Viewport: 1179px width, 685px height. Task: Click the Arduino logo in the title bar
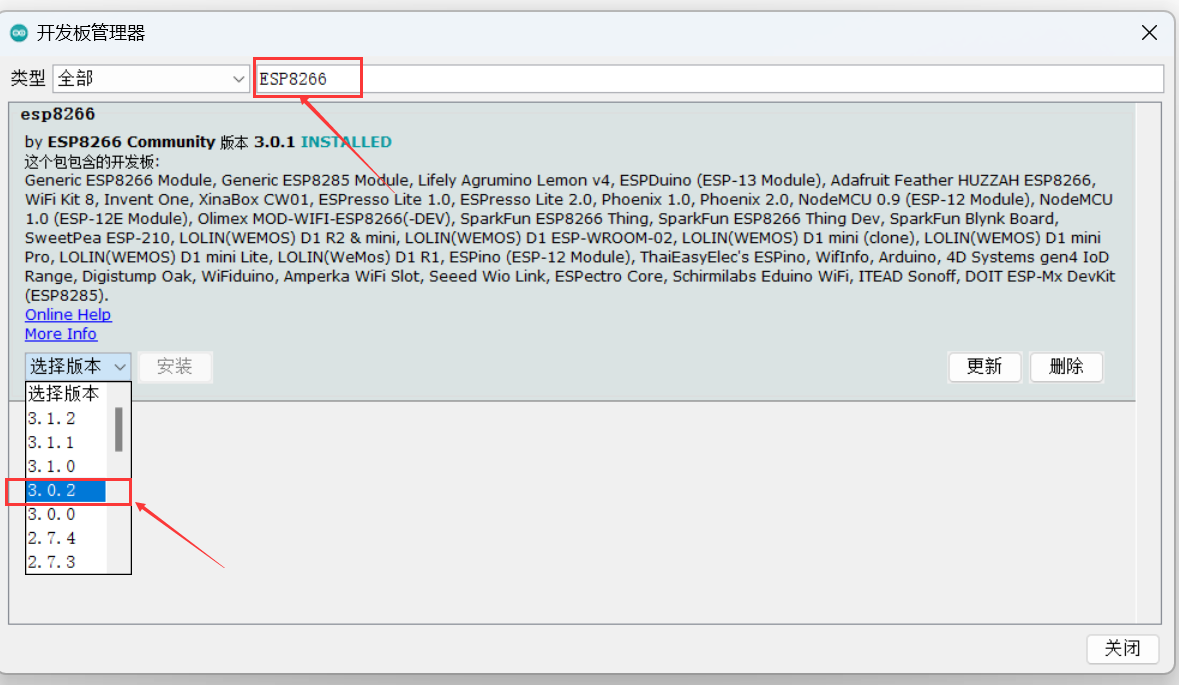click(x=19, y=33)
